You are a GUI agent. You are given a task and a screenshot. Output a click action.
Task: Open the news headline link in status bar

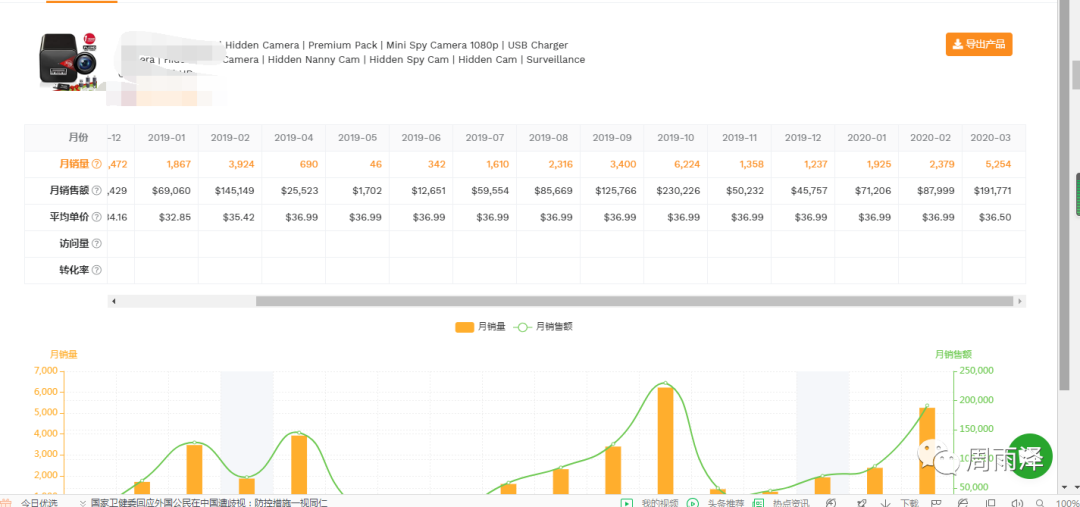coord(208,502)
